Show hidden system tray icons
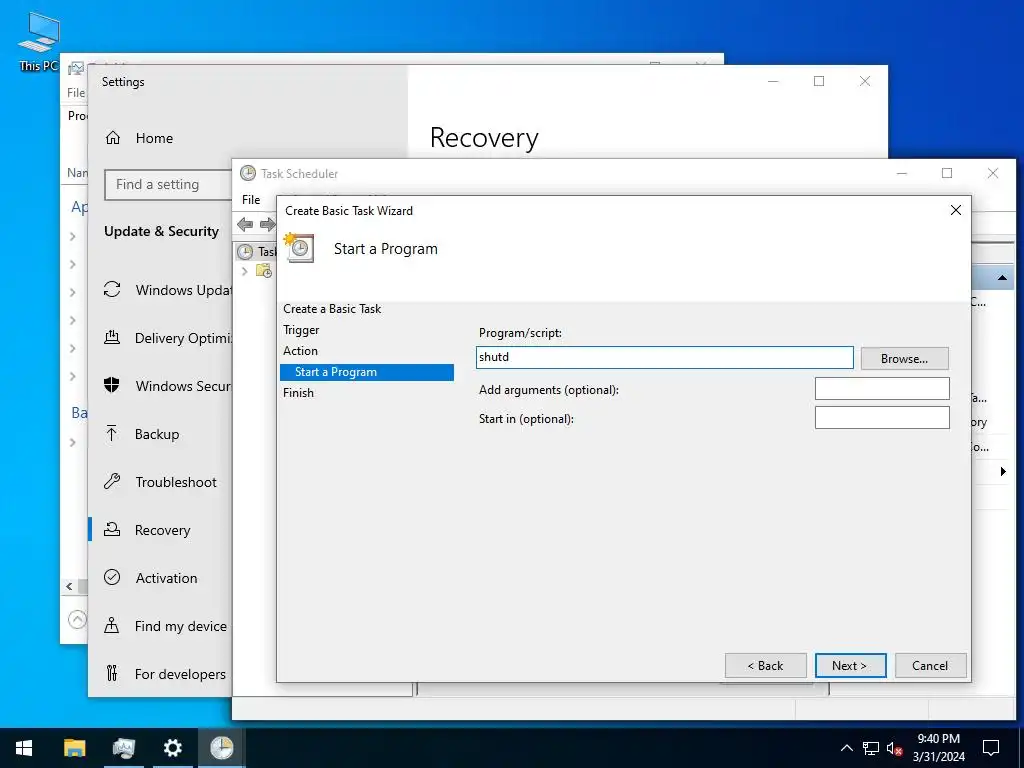 point(846,748)
